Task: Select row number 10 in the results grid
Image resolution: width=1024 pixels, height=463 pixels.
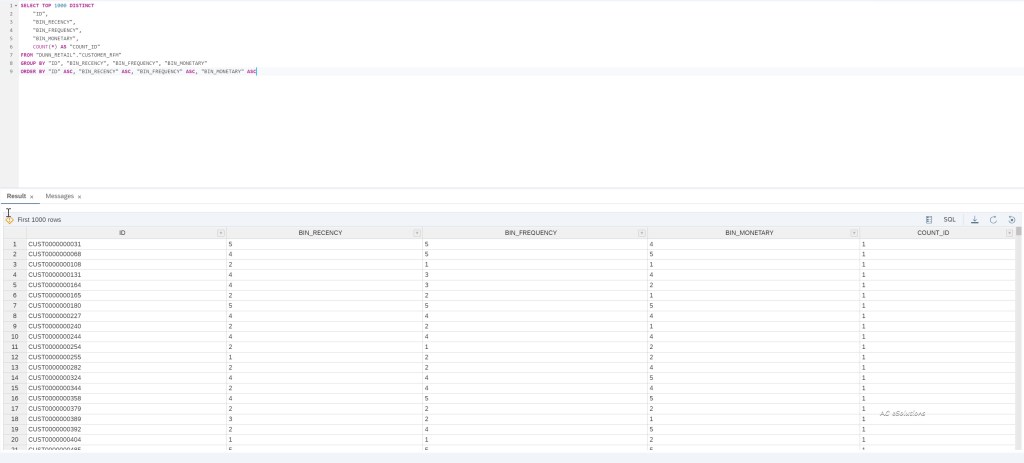Action: (14, 337)
